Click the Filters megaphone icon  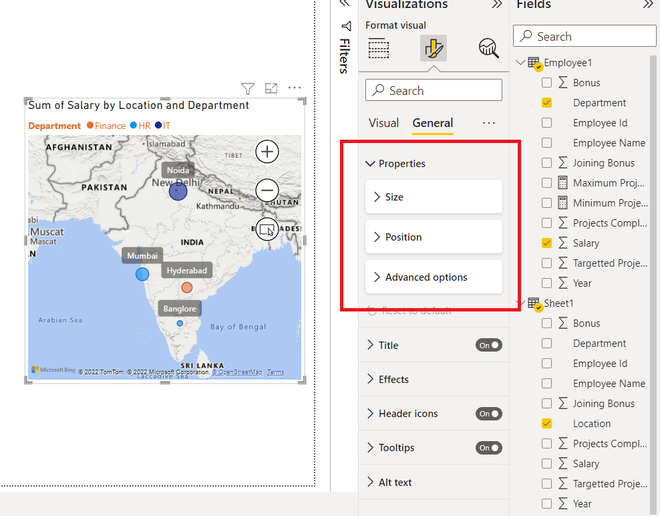[x=346, y=26]
